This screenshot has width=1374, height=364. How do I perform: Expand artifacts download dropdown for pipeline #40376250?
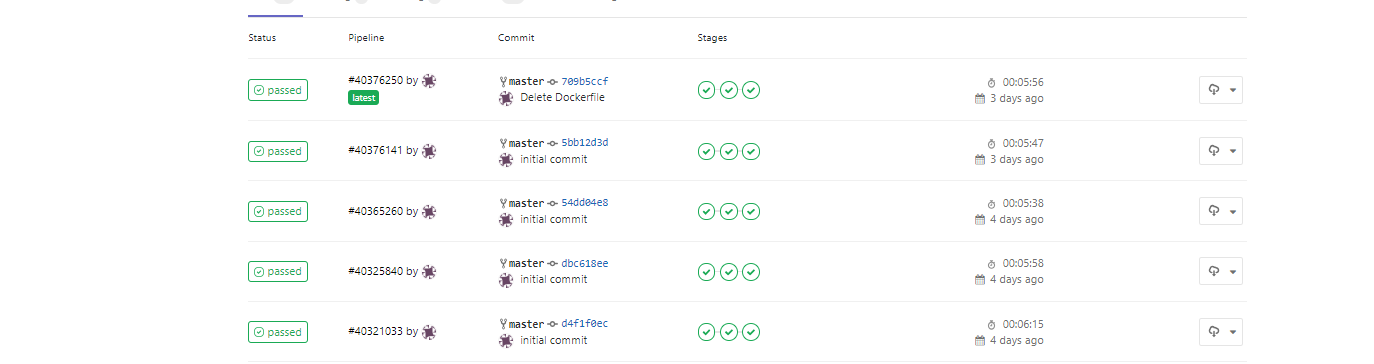1221,90
